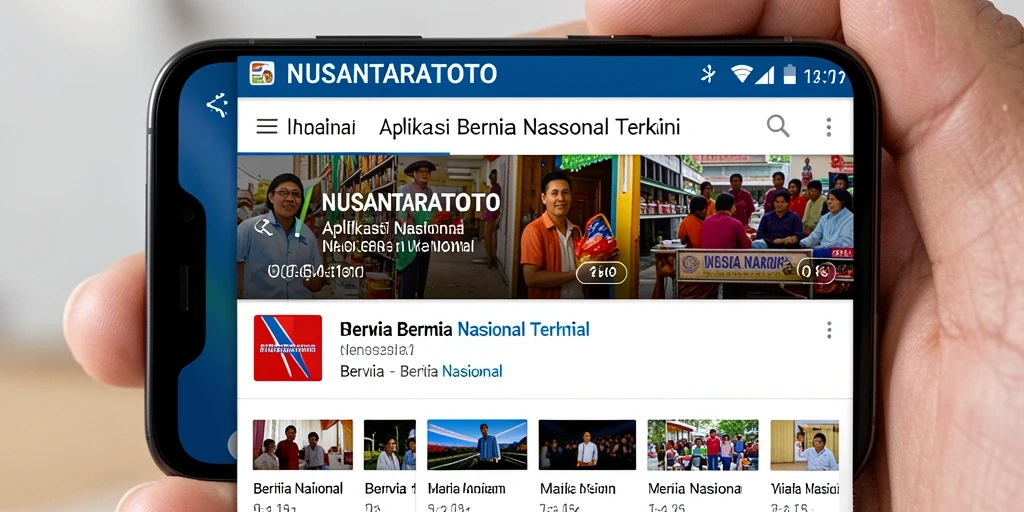Open the second news thumbnail labeled Bervia
The height and width of the screenshot is (512, 1024).
(389, 445)
